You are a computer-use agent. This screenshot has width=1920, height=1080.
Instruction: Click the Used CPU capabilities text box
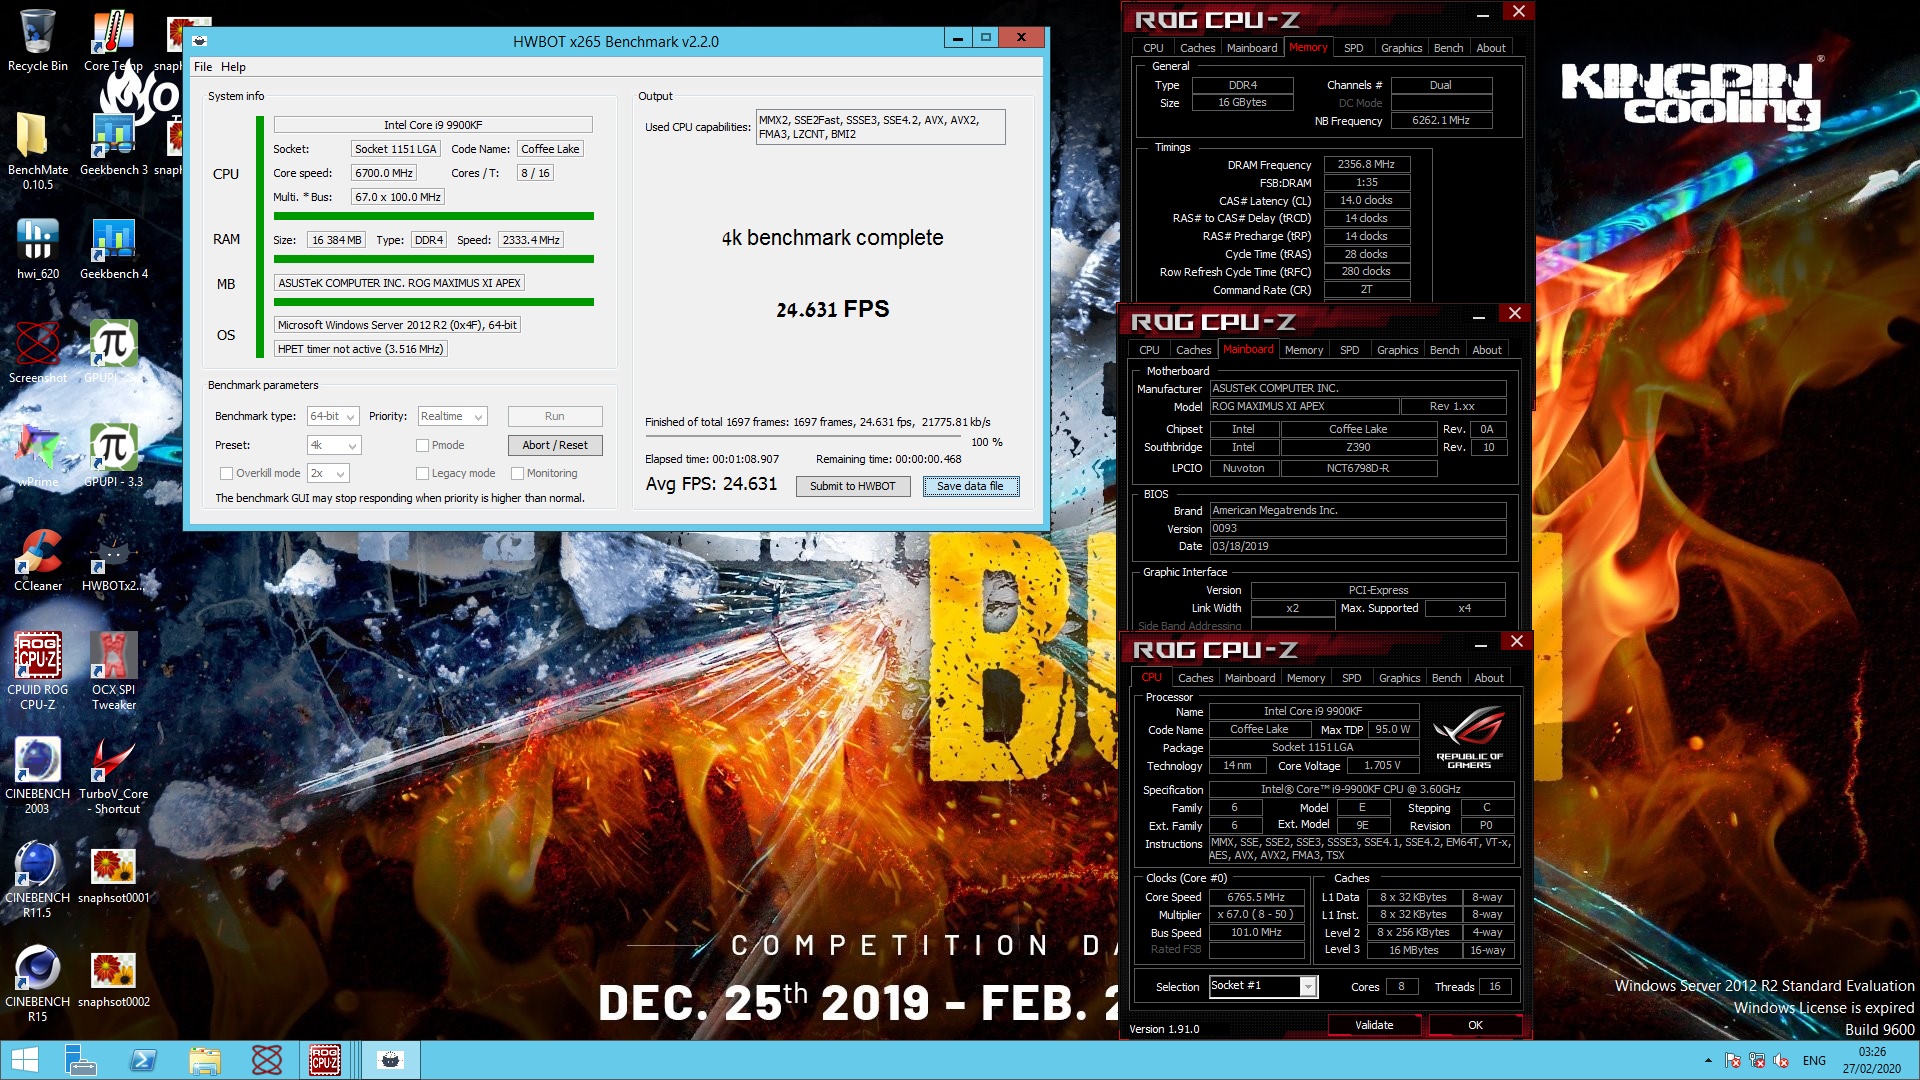tap(880, 127)
